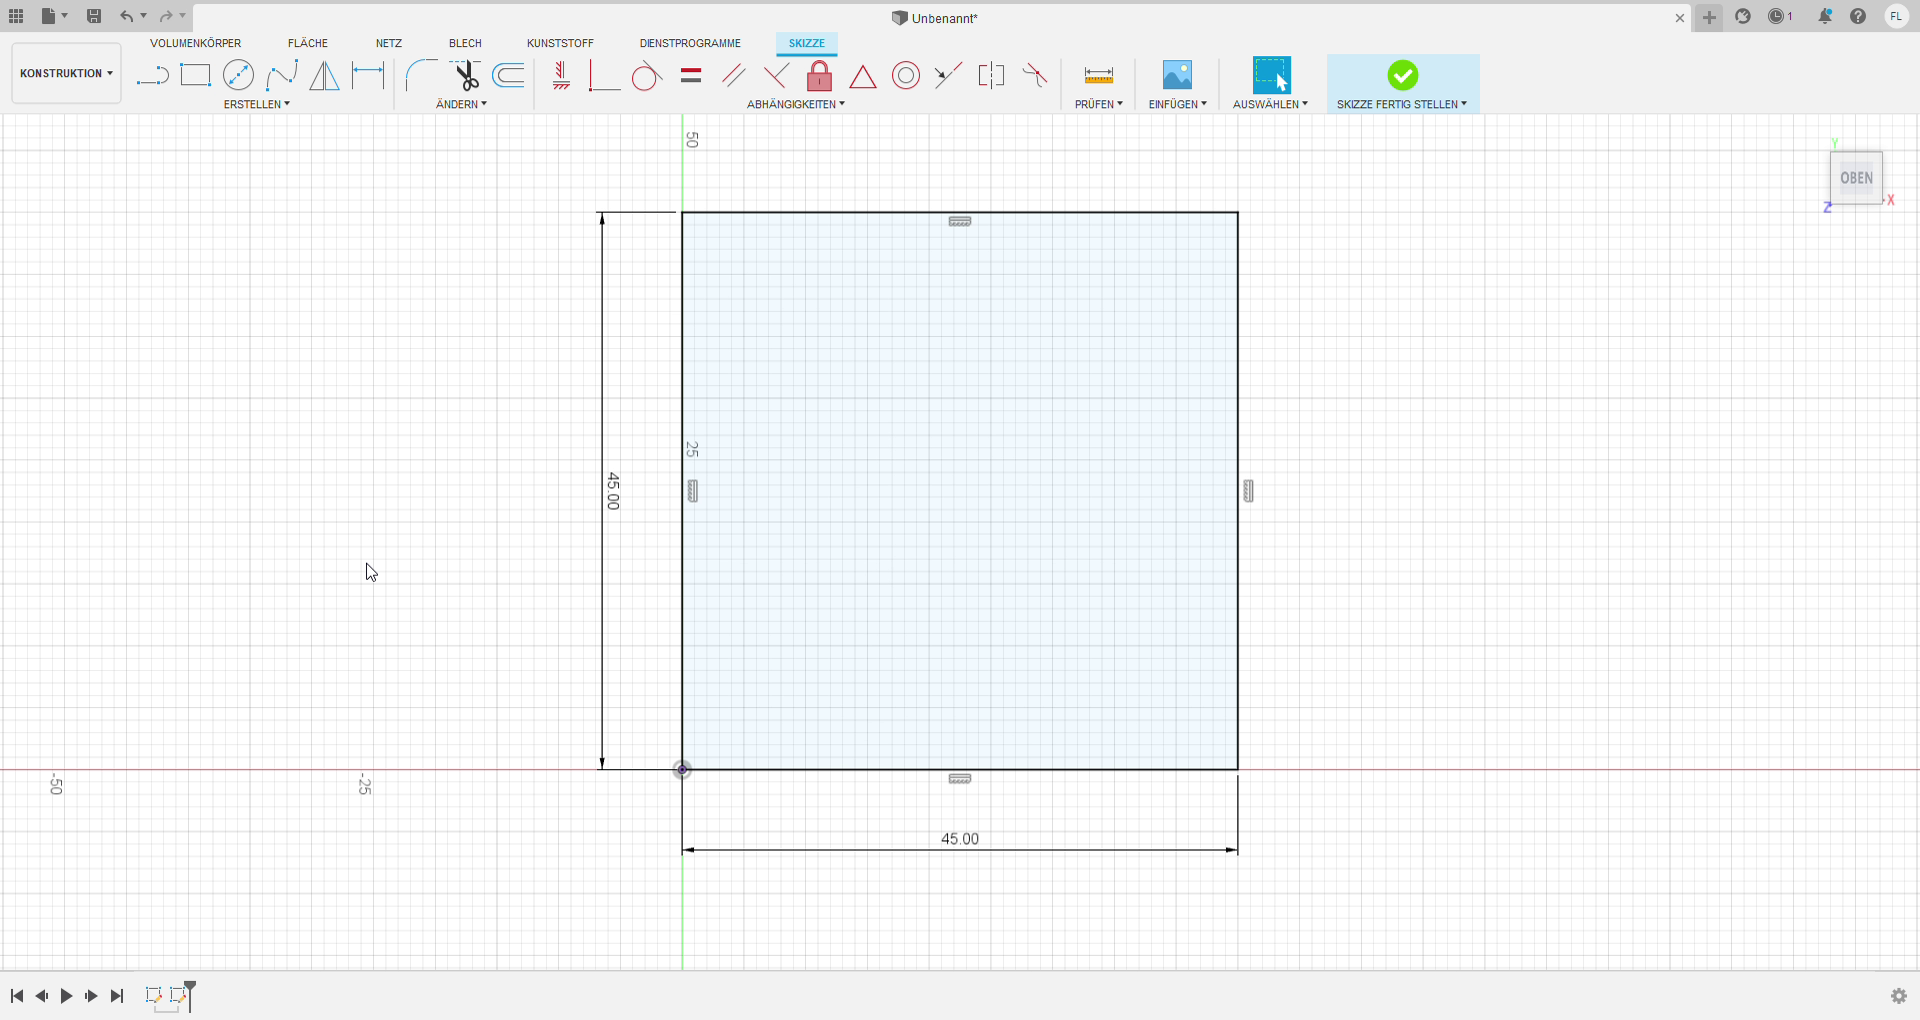This screenshot has width=1920, height=1020.
Task: Open the BLECH tab
Action: [465, 43]
